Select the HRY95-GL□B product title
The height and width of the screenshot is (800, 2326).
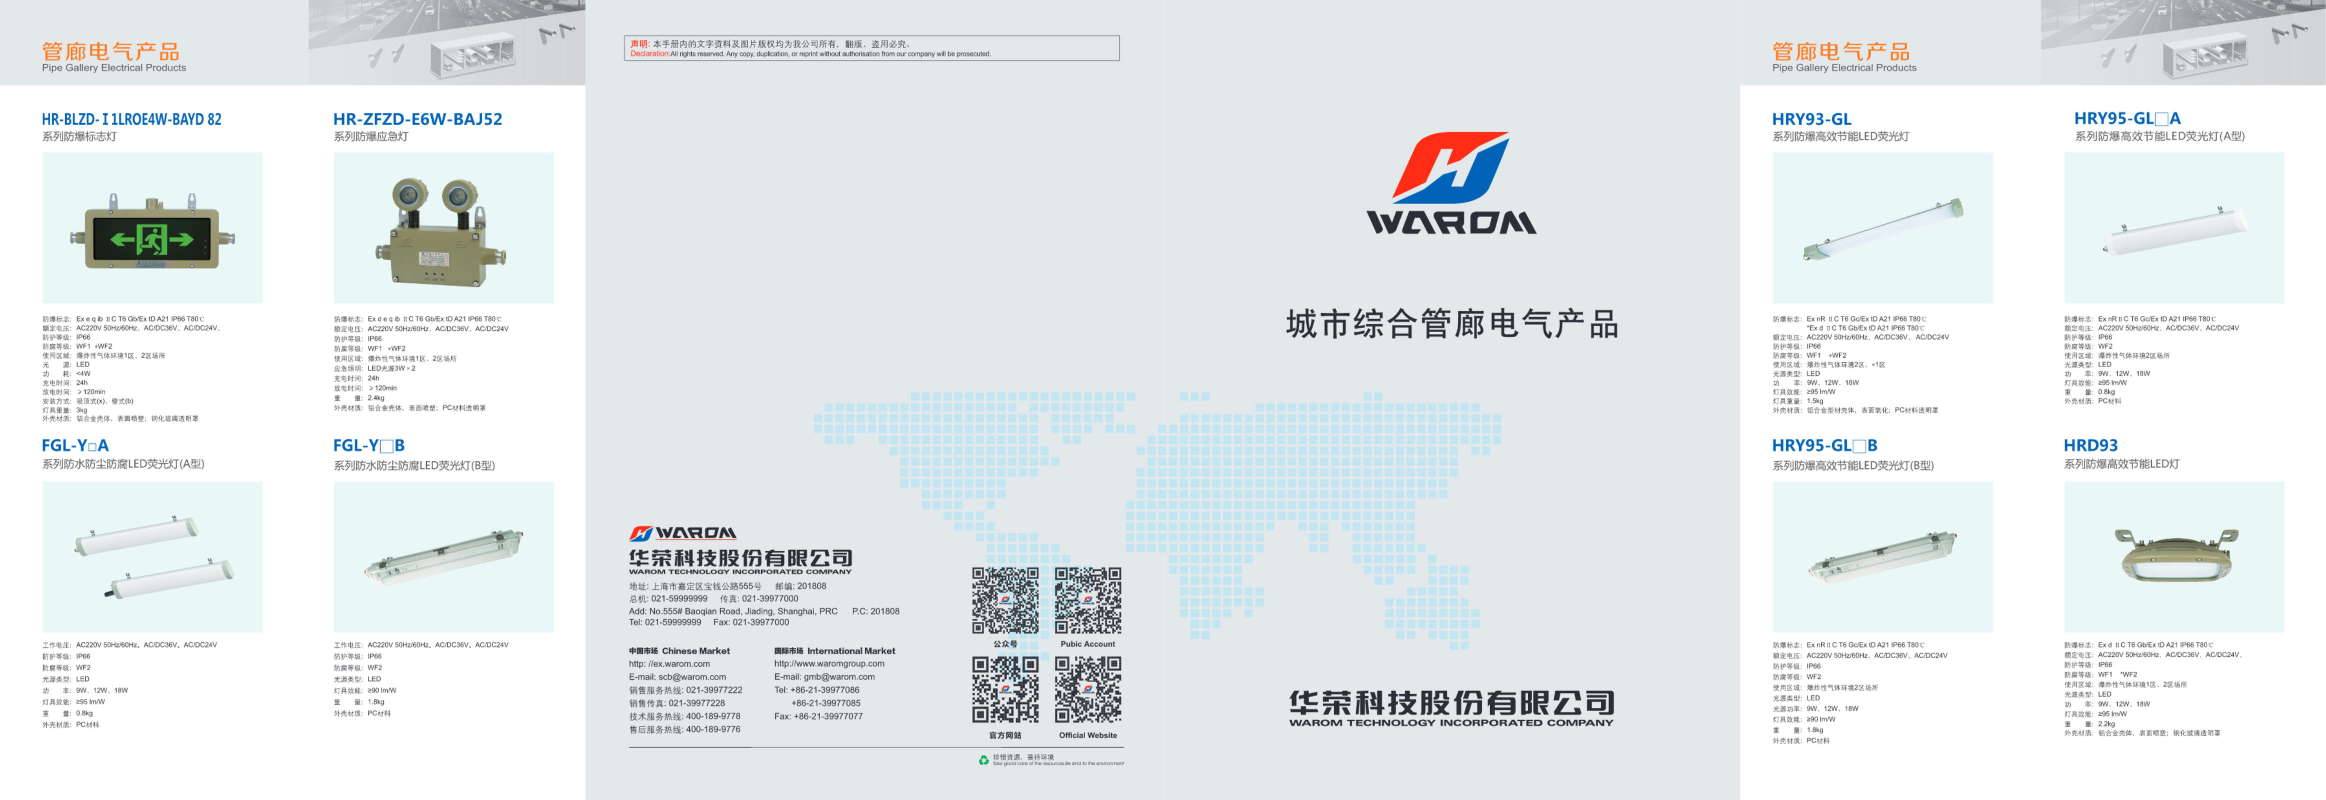pos(1824,446)
